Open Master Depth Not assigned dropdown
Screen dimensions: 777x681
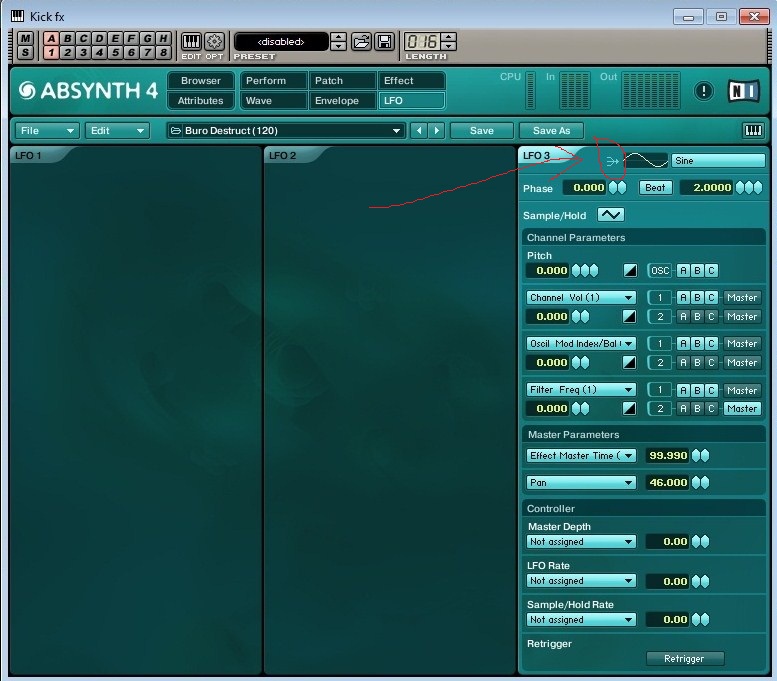pyautogui.click(x=581, y=542)
